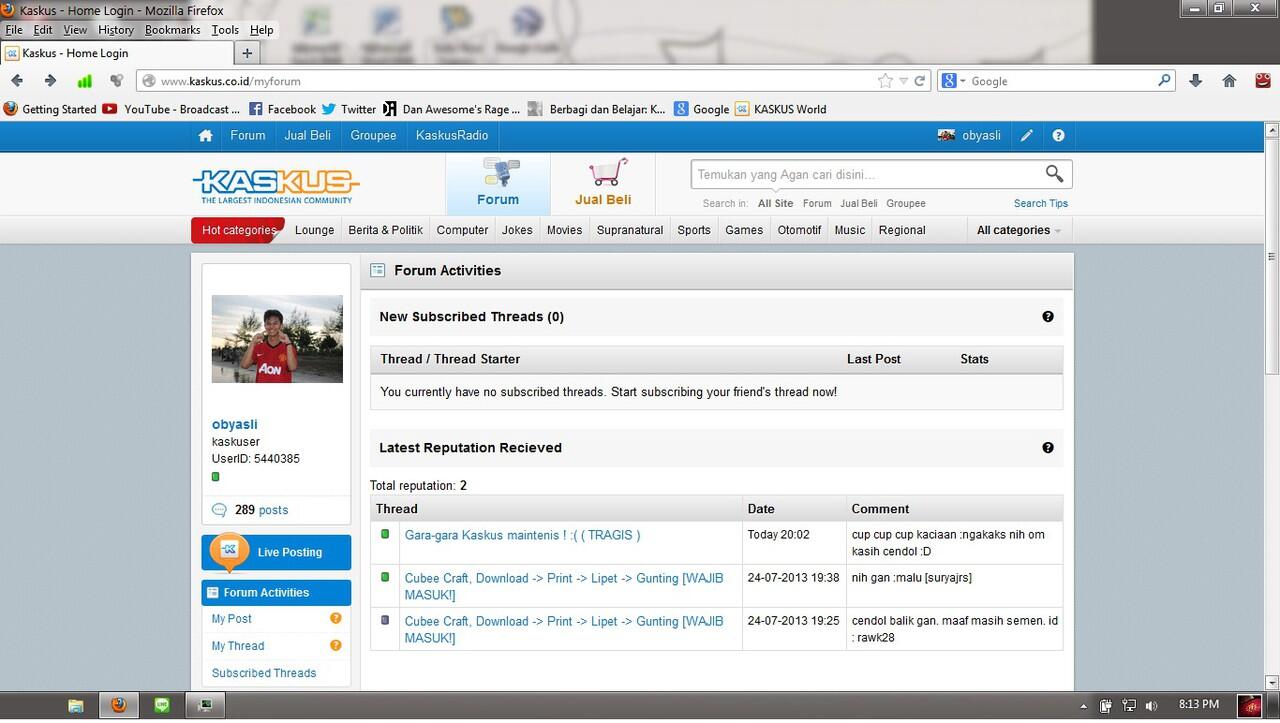The height and width of the screenshot is (723, 1280).
Task: Click the obyasli avatar icon in blue bar
Action: coord(946,136)
